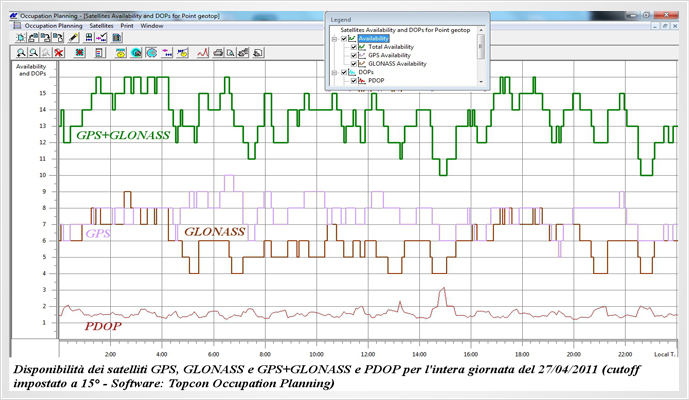Select the zoom in magnifier tool
Viewport: 689px width, 400px height.
21,53
